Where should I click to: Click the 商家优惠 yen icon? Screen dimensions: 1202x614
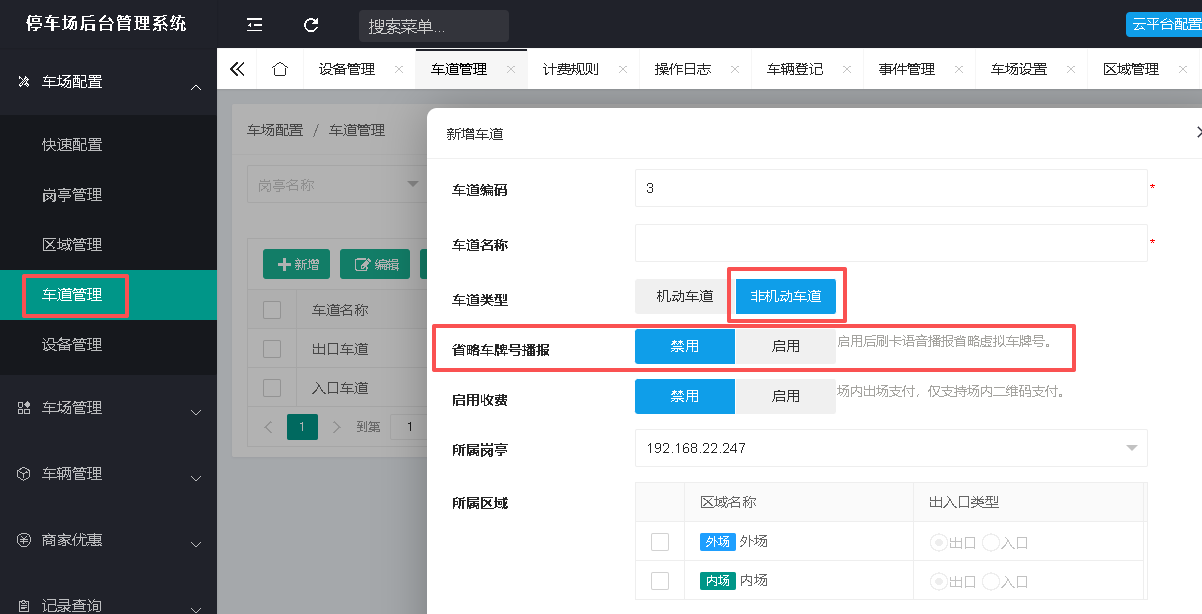(x=24, y=540)
